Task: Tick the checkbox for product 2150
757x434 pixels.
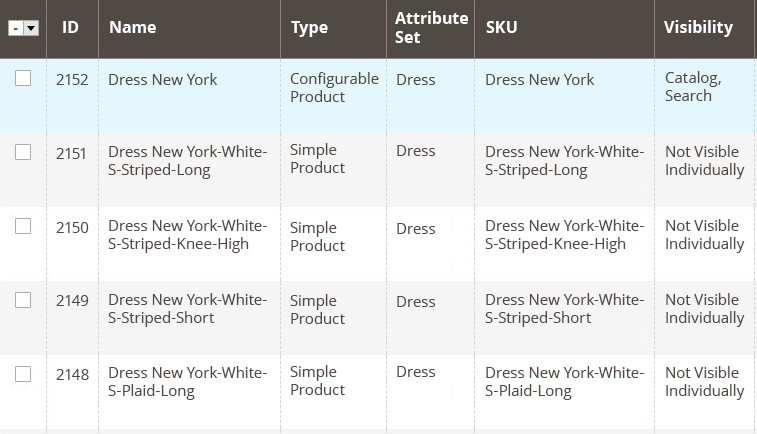Action: pyautogui.click(x=23, y=226)
